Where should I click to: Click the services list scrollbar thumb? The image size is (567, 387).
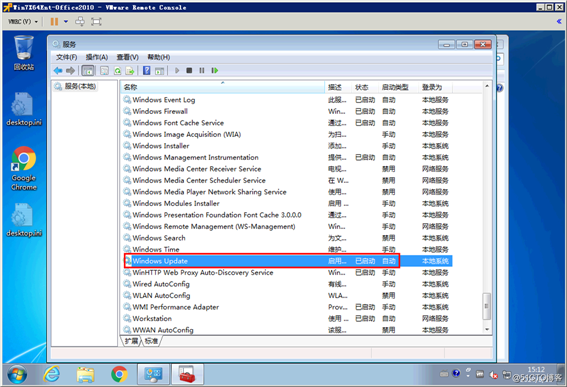pyautogui.click(x=487, y=306)
